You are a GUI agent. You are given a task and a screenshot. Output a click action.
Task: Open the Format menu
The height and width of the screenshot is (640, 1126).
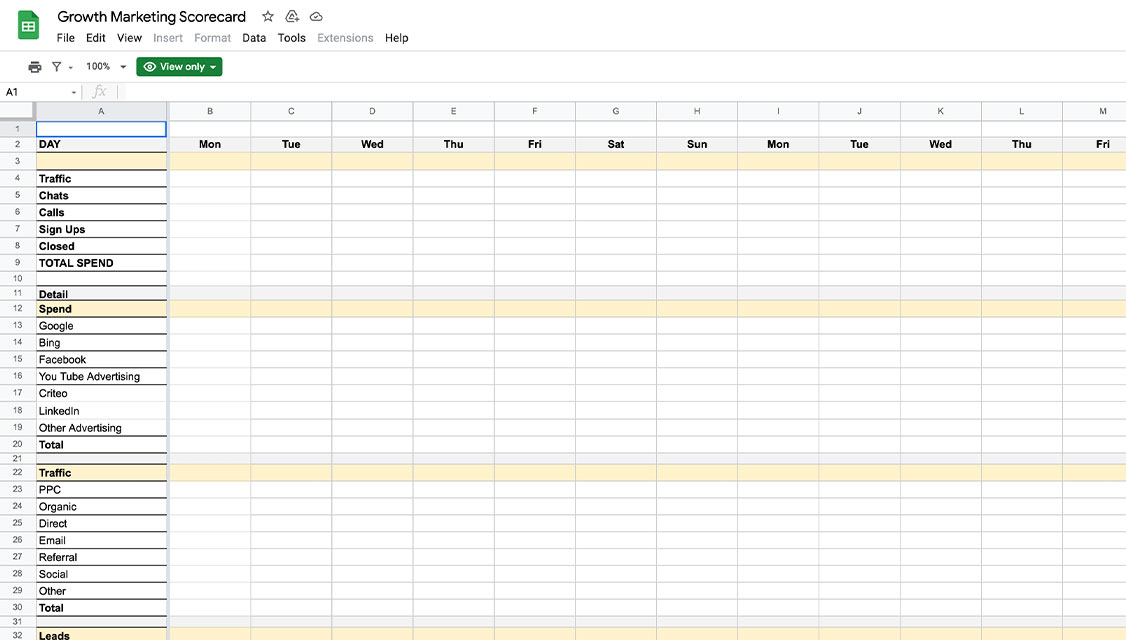click(213, 38)
